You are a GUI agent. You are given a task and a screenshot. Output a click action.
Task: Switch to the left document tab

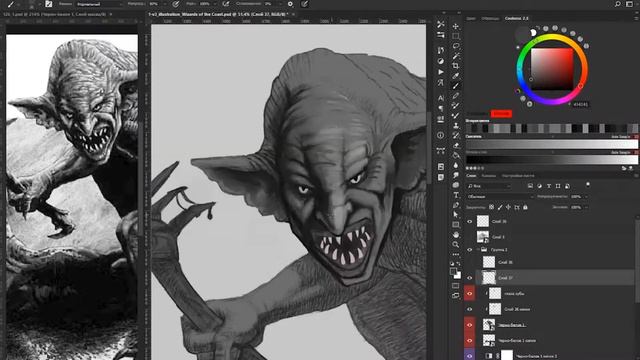(55, 14)
